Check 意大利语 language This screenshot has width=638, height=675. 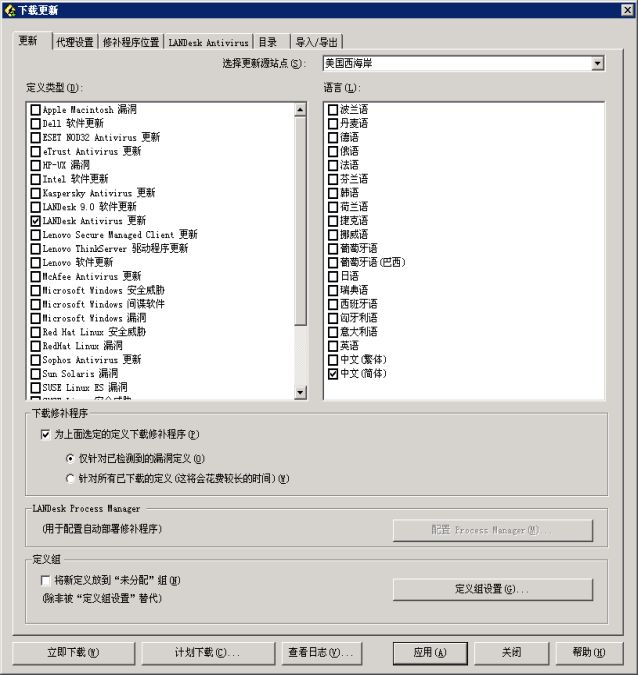333,332
